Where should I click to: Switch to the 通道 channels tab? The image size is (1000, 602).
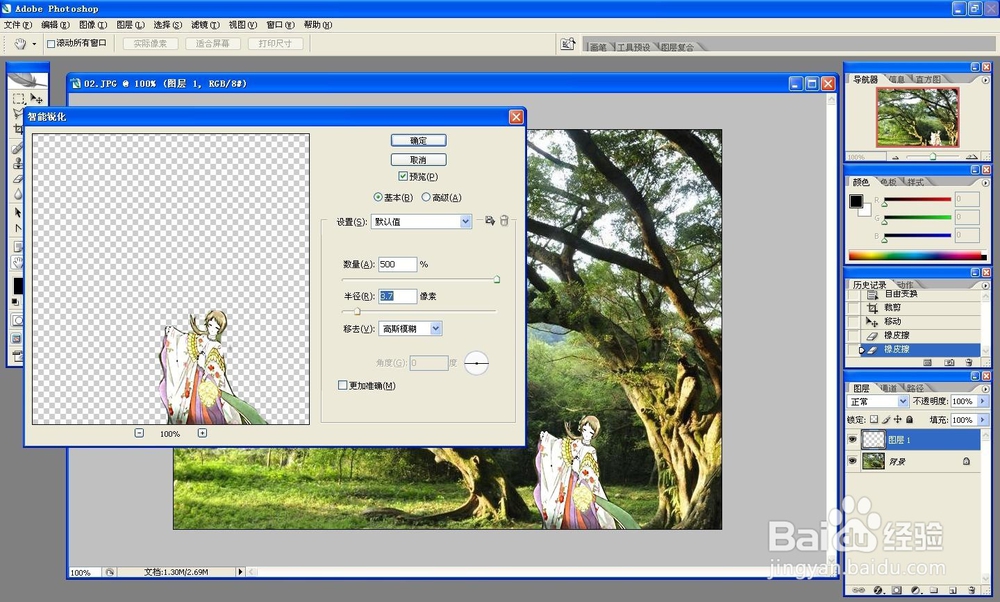click(x=887, y=387)
